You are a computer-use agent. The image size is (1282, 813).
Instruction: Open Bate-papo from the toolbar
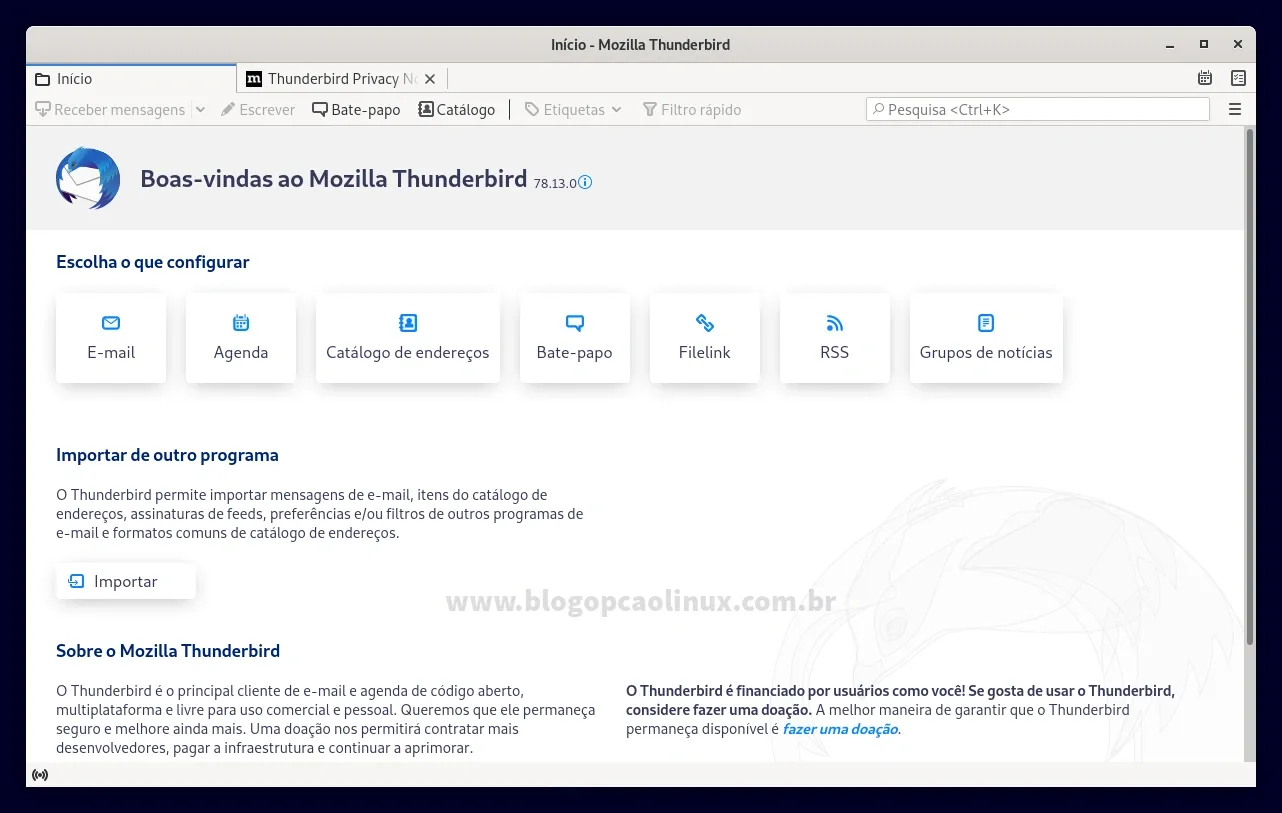pyautogui.click(x=356, y=110)
